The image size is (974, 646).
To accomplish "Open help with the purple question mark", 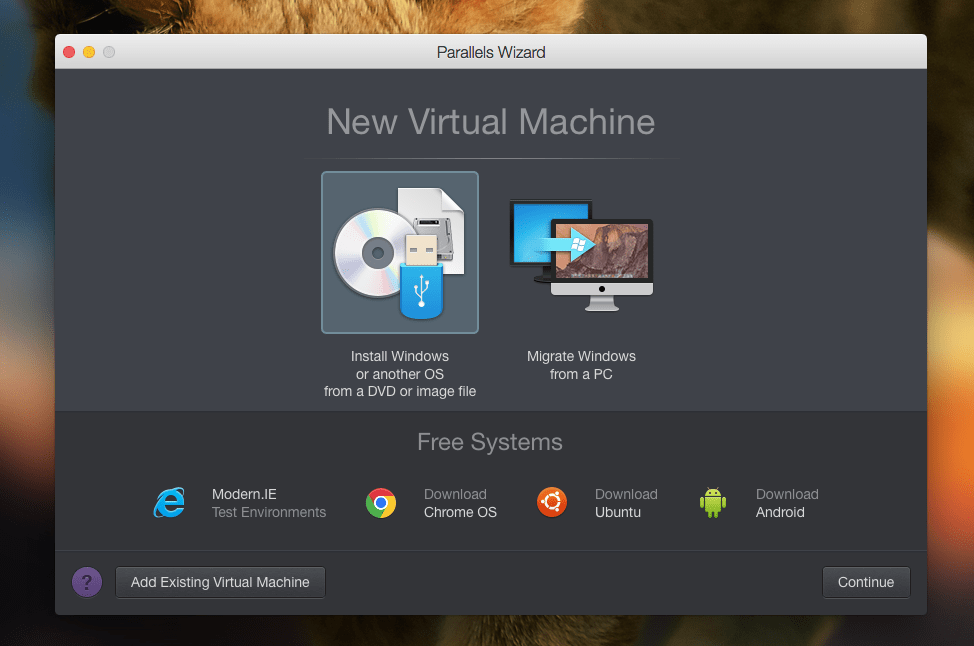I will point(87,582).
